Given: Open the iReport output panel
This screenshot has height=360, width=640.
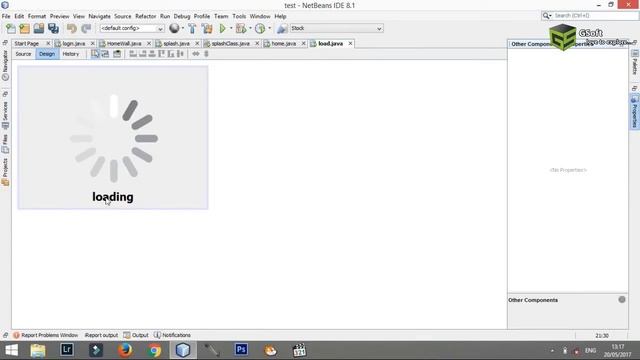Looking at the screenshot, I should pos(101,335).
